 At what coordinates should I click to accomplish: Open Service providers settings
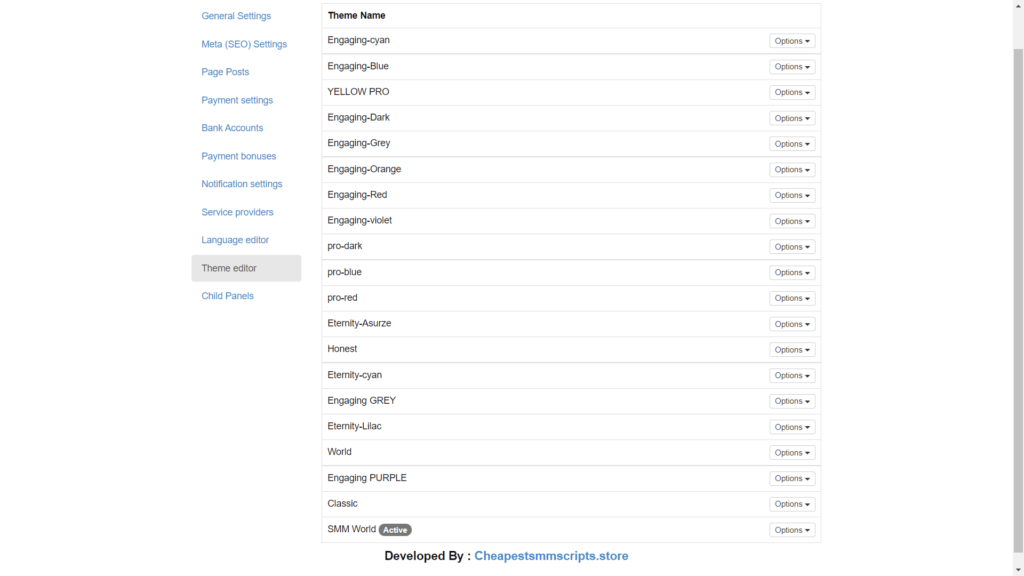237,212
